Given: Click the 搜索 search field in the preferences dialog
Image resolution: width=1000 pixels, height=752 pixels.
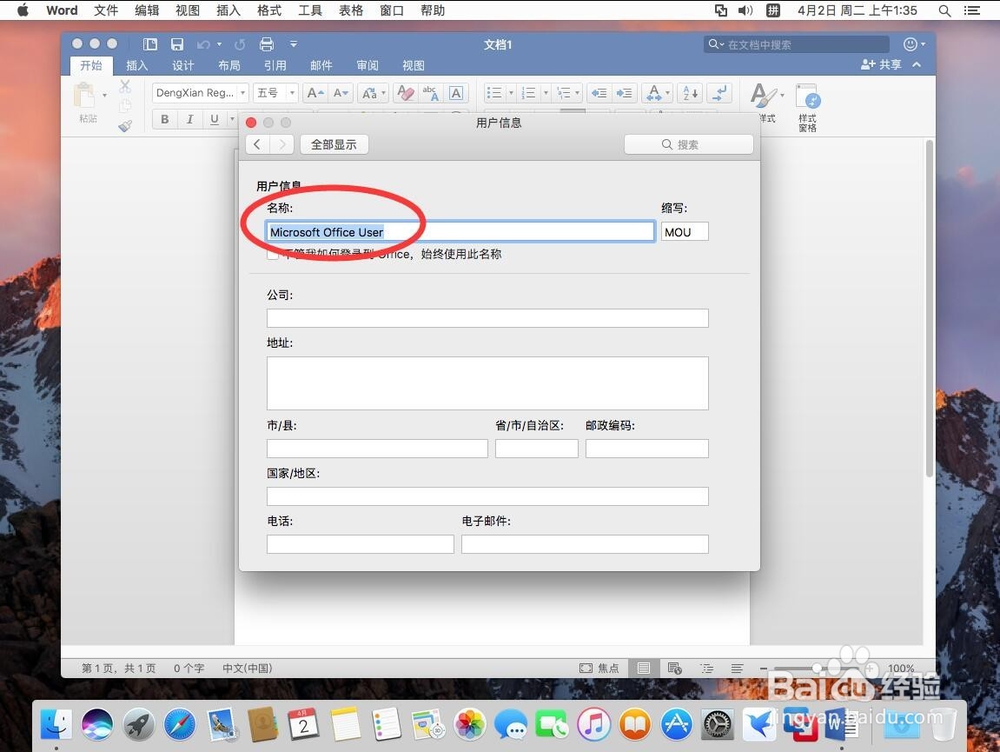Looking at the screenshot, I should 689,144.
